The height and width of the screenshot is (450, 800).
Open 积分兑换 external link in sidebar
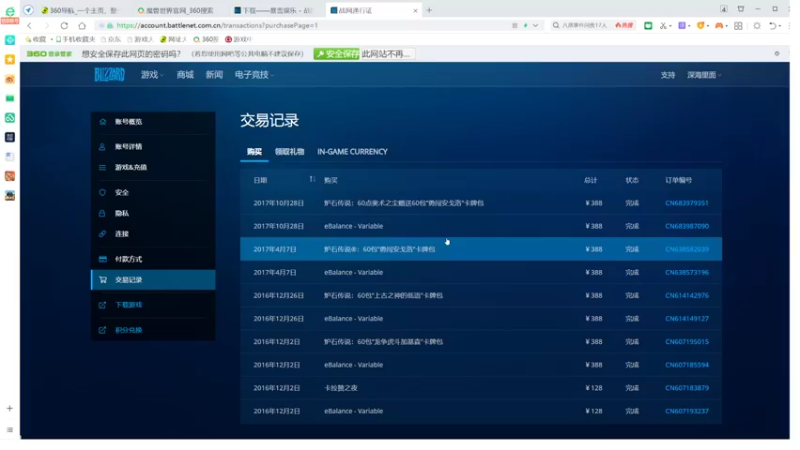(x=128, y=330)
